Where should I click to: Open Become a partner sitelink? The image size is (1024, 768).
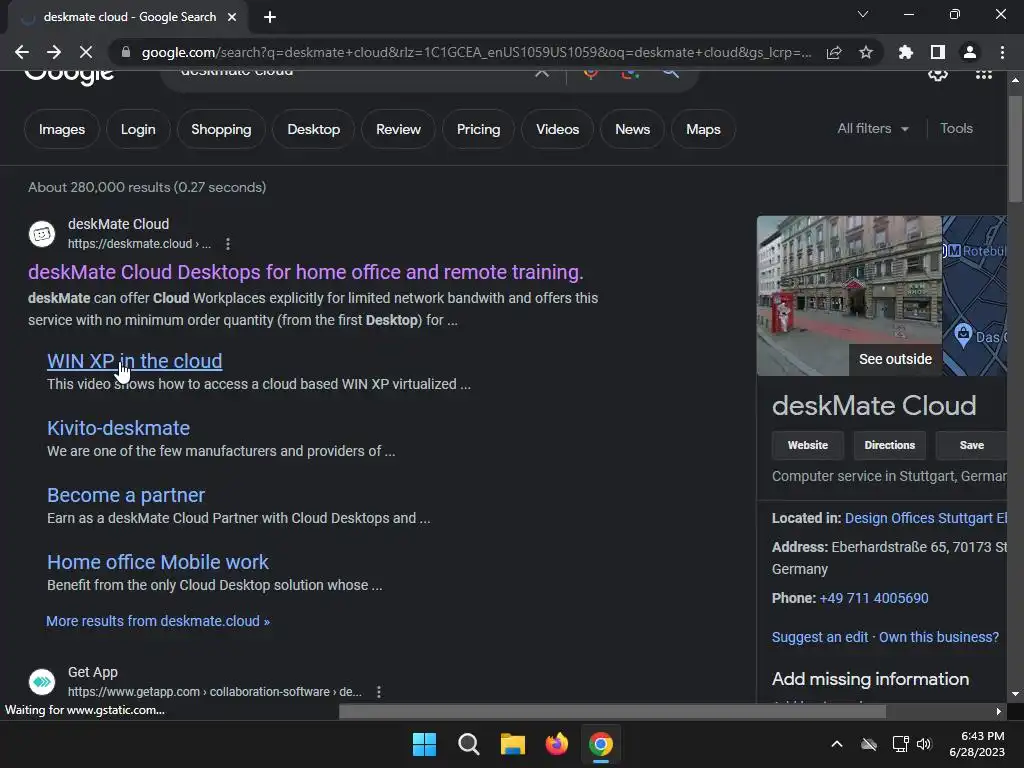coord(126,495)
